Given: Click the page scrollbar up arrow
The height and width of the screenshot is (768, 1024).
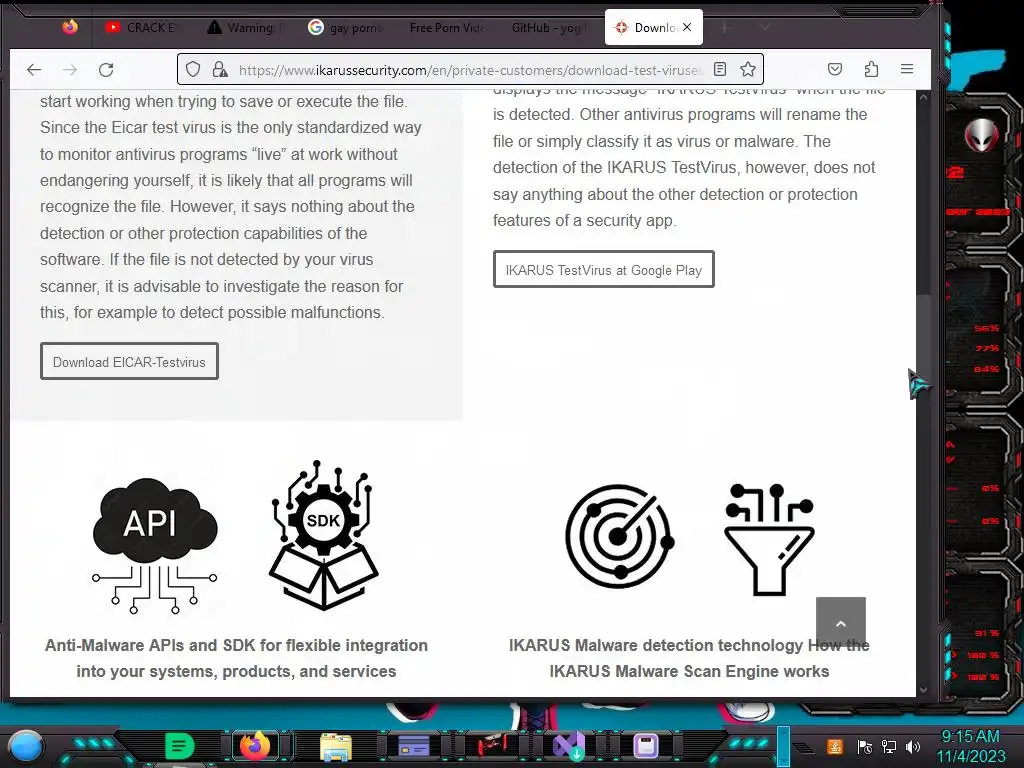Looking at the screenshot, I should pos(923,97).
